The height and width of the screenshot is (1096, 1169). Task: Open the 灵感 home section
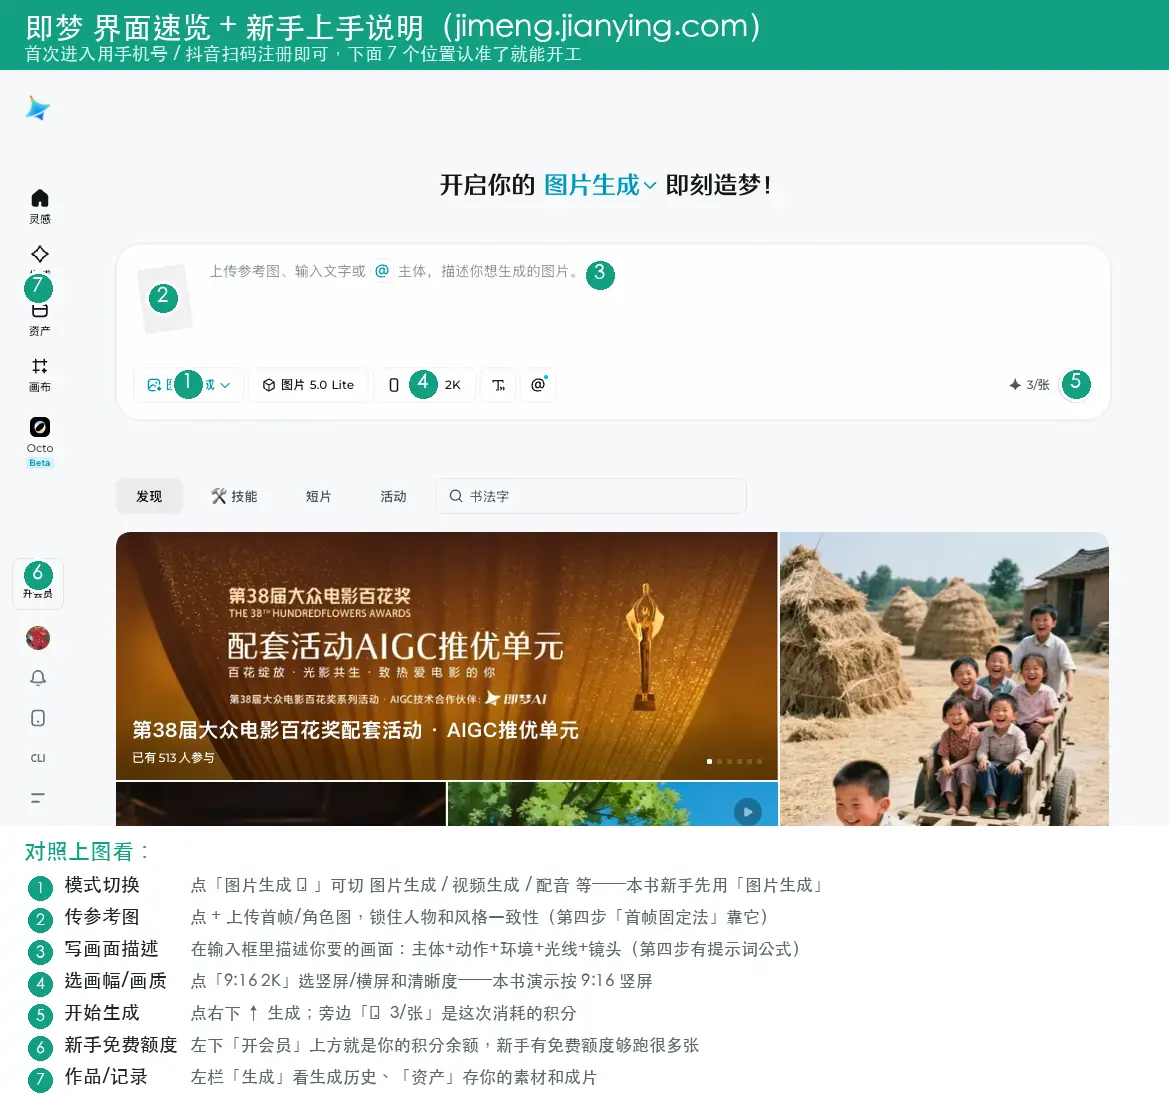40,207
